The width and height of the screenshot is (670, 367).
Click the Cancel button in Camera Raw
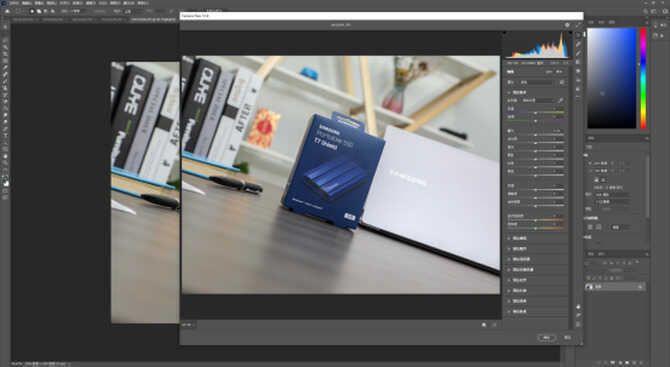(x=567, y=338)
